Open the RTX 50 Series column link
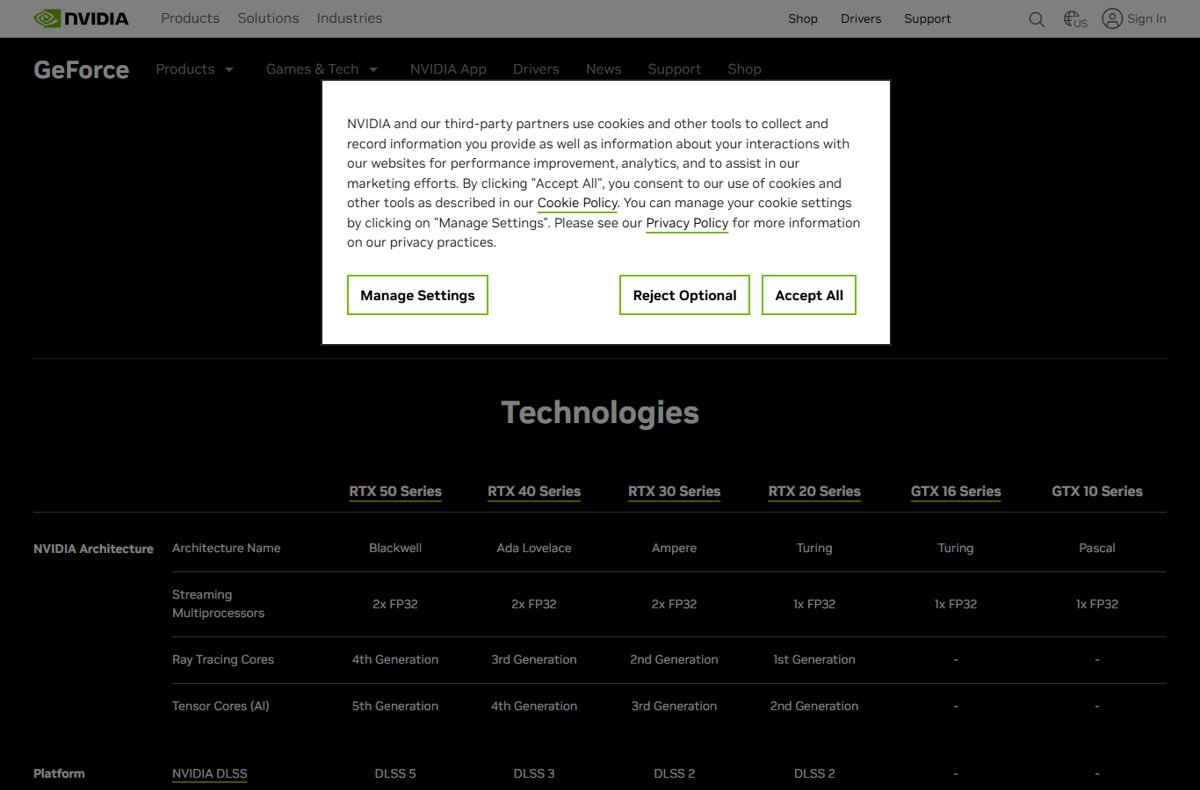 pyautogui.click(x=395, y=491)
